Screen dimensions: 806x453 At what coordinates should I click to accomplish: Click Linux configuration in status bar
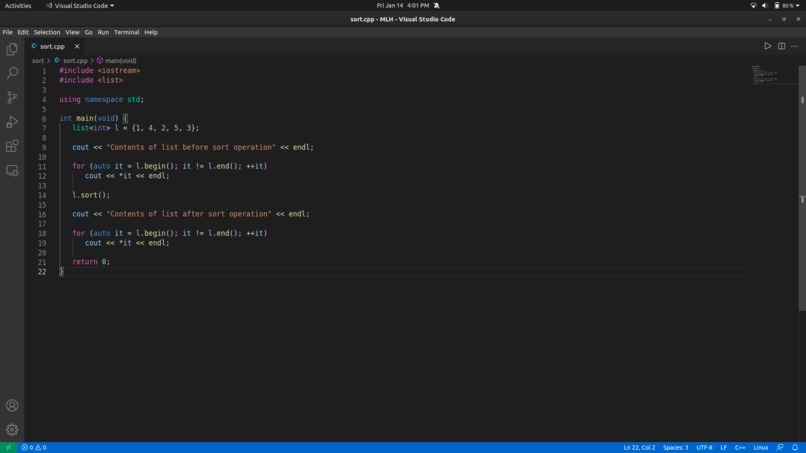(x=761, y=447)
